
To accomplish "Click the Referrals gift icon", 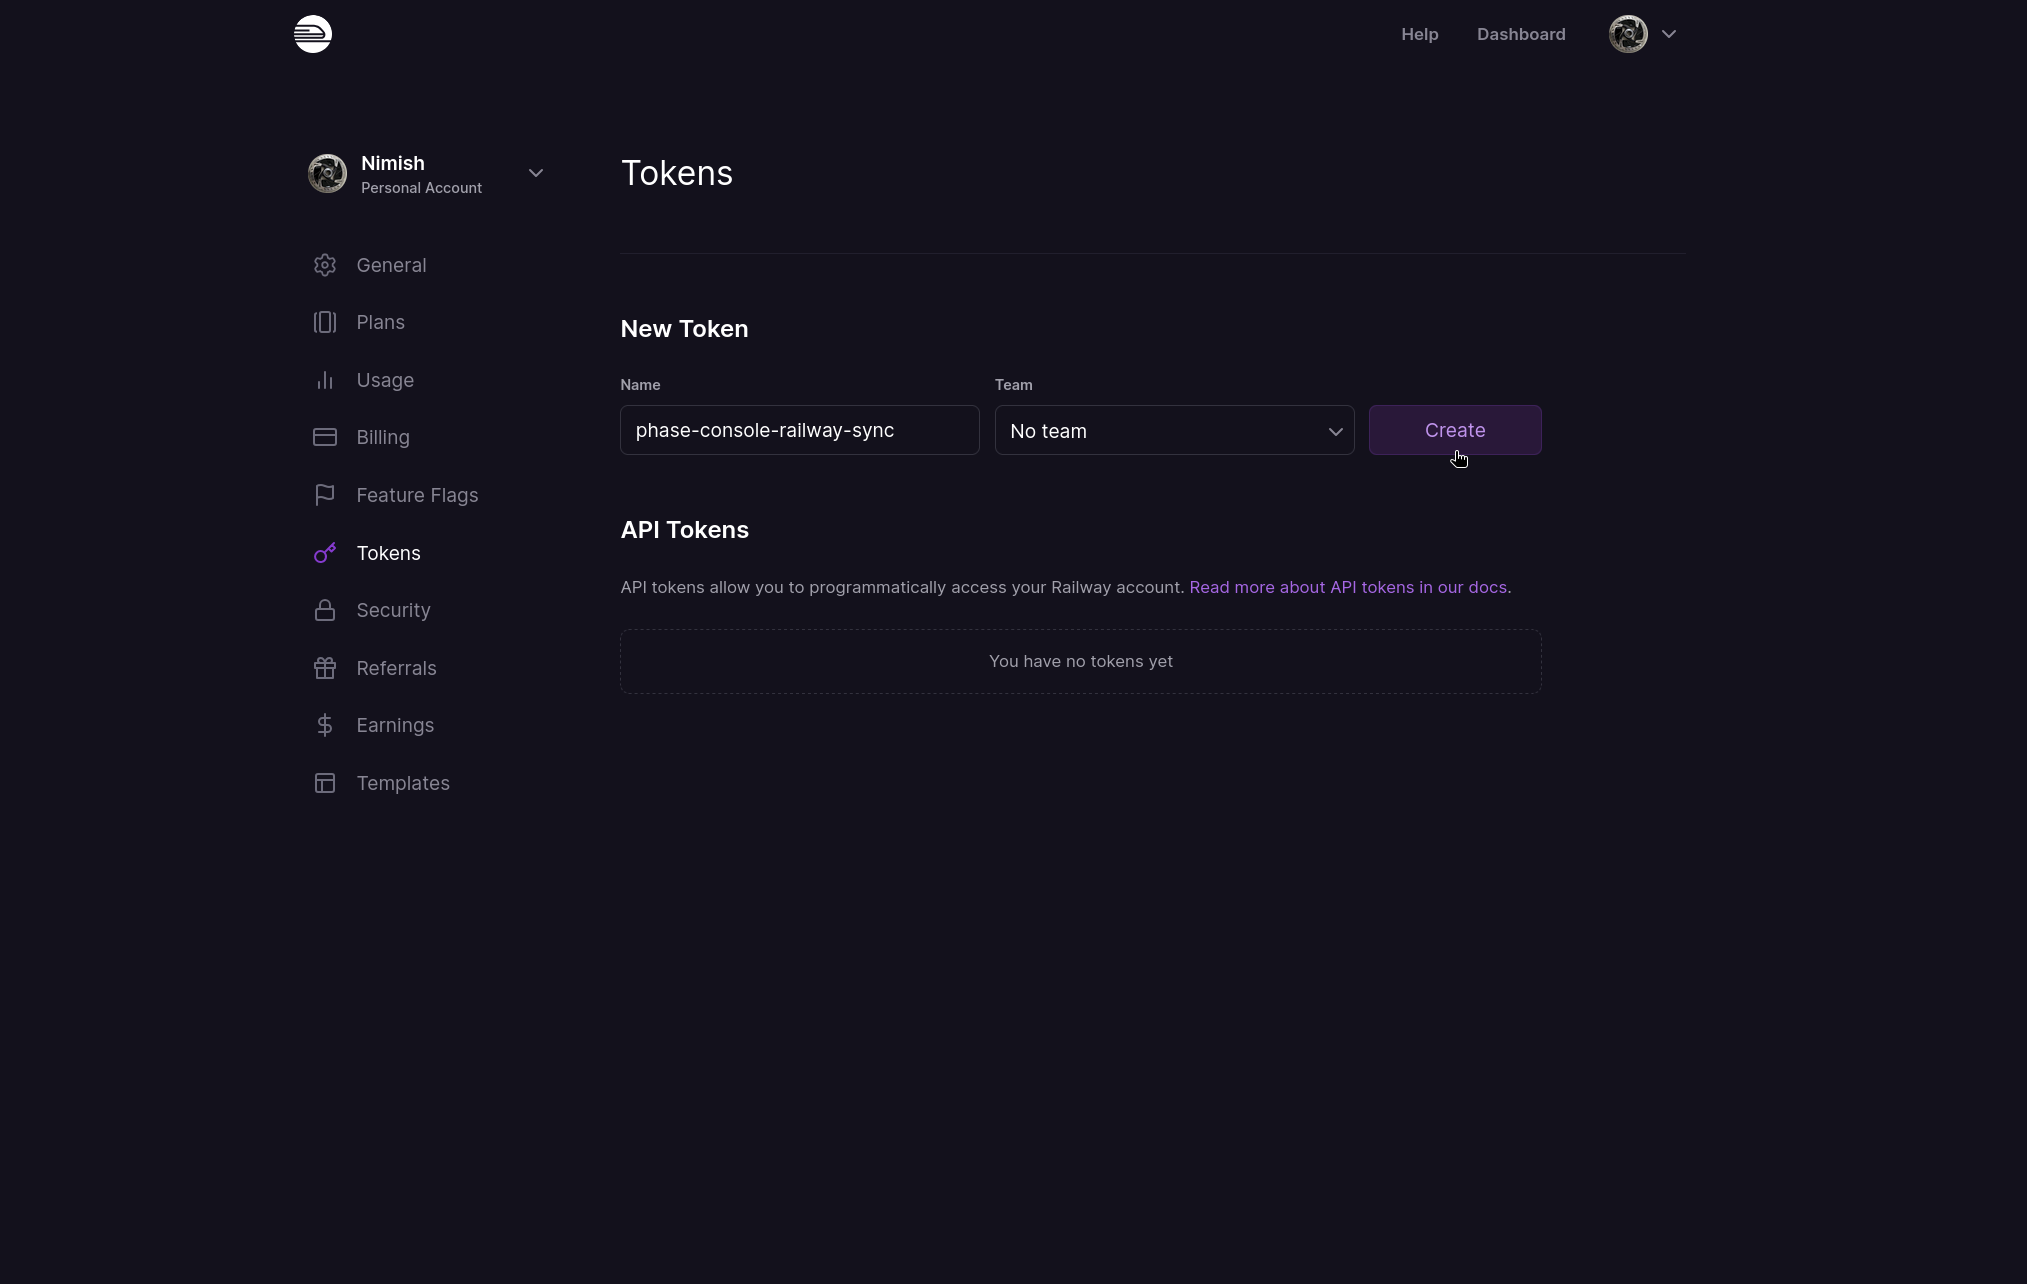I will tap(322, 666).
